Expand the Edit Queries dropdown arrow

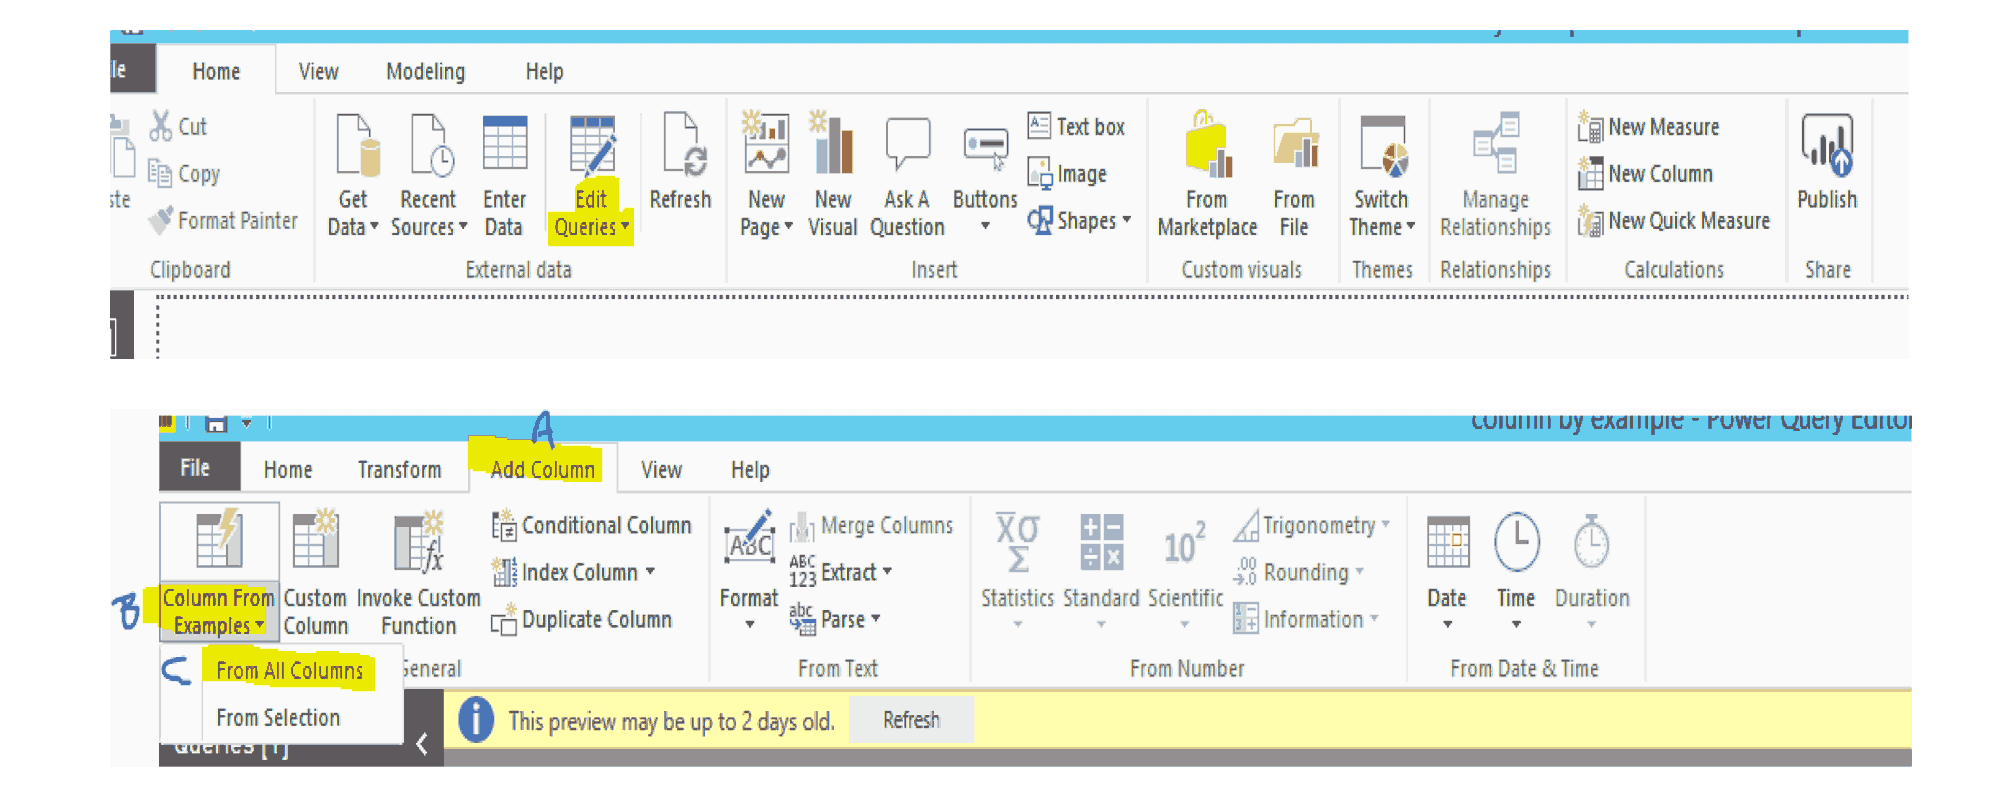(x=625, y=227)
